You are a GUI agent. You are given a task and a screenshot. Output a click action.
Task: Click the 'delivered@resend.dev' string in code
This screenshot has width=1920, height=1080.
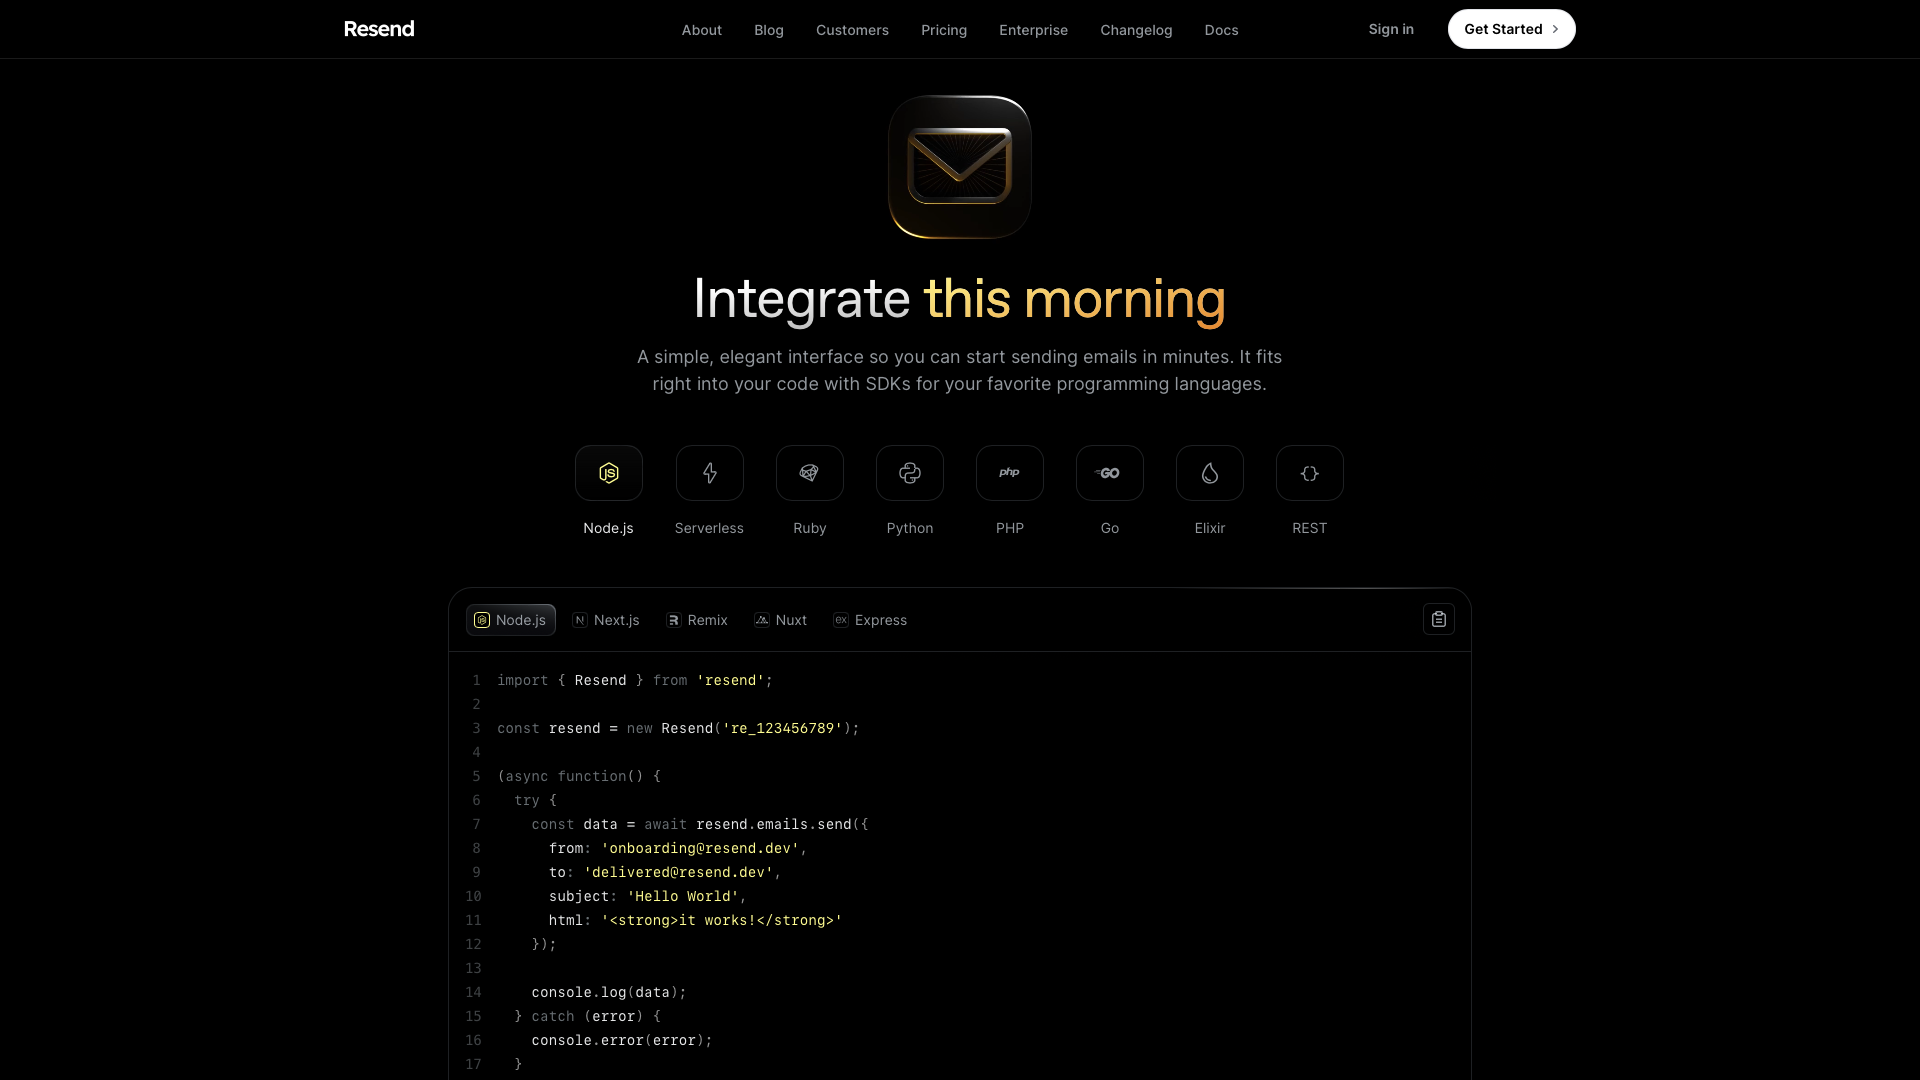click(x=678, y=872)
